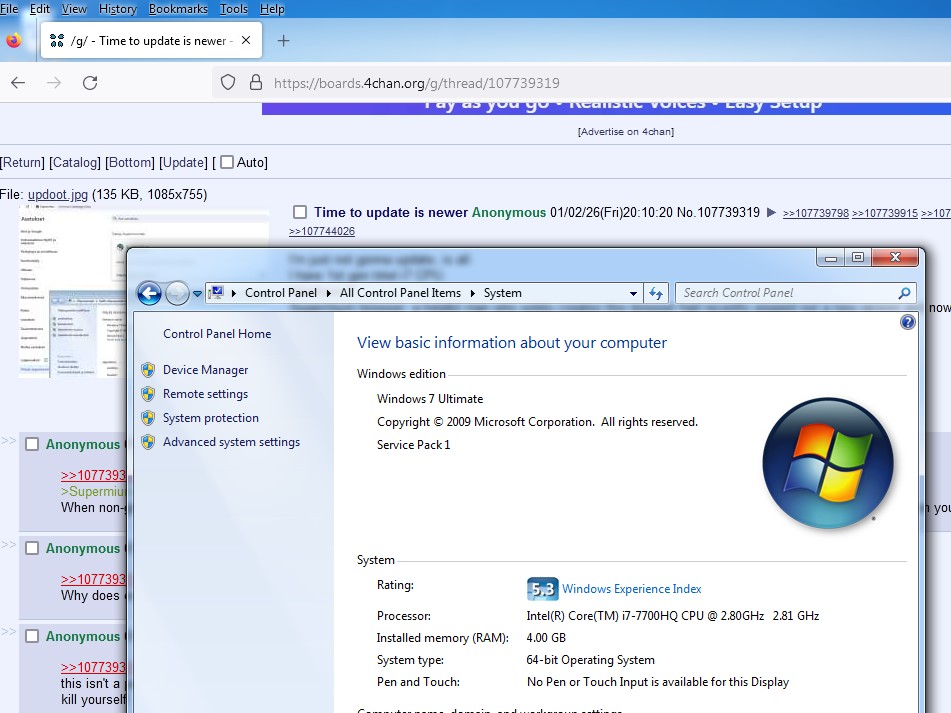The height and width of the screenshot is (713, 951).
Task: Expand arrow after All Control Panel Items
Action: (x=472, y=293)
